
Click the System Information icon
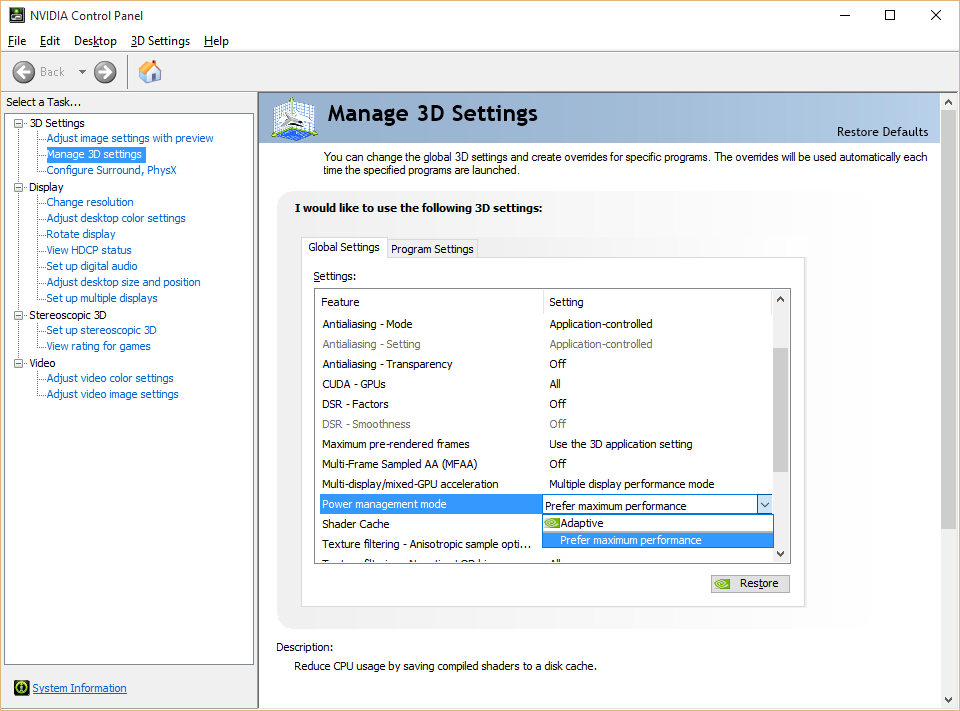pyautogui.click(x=21, y=688)
